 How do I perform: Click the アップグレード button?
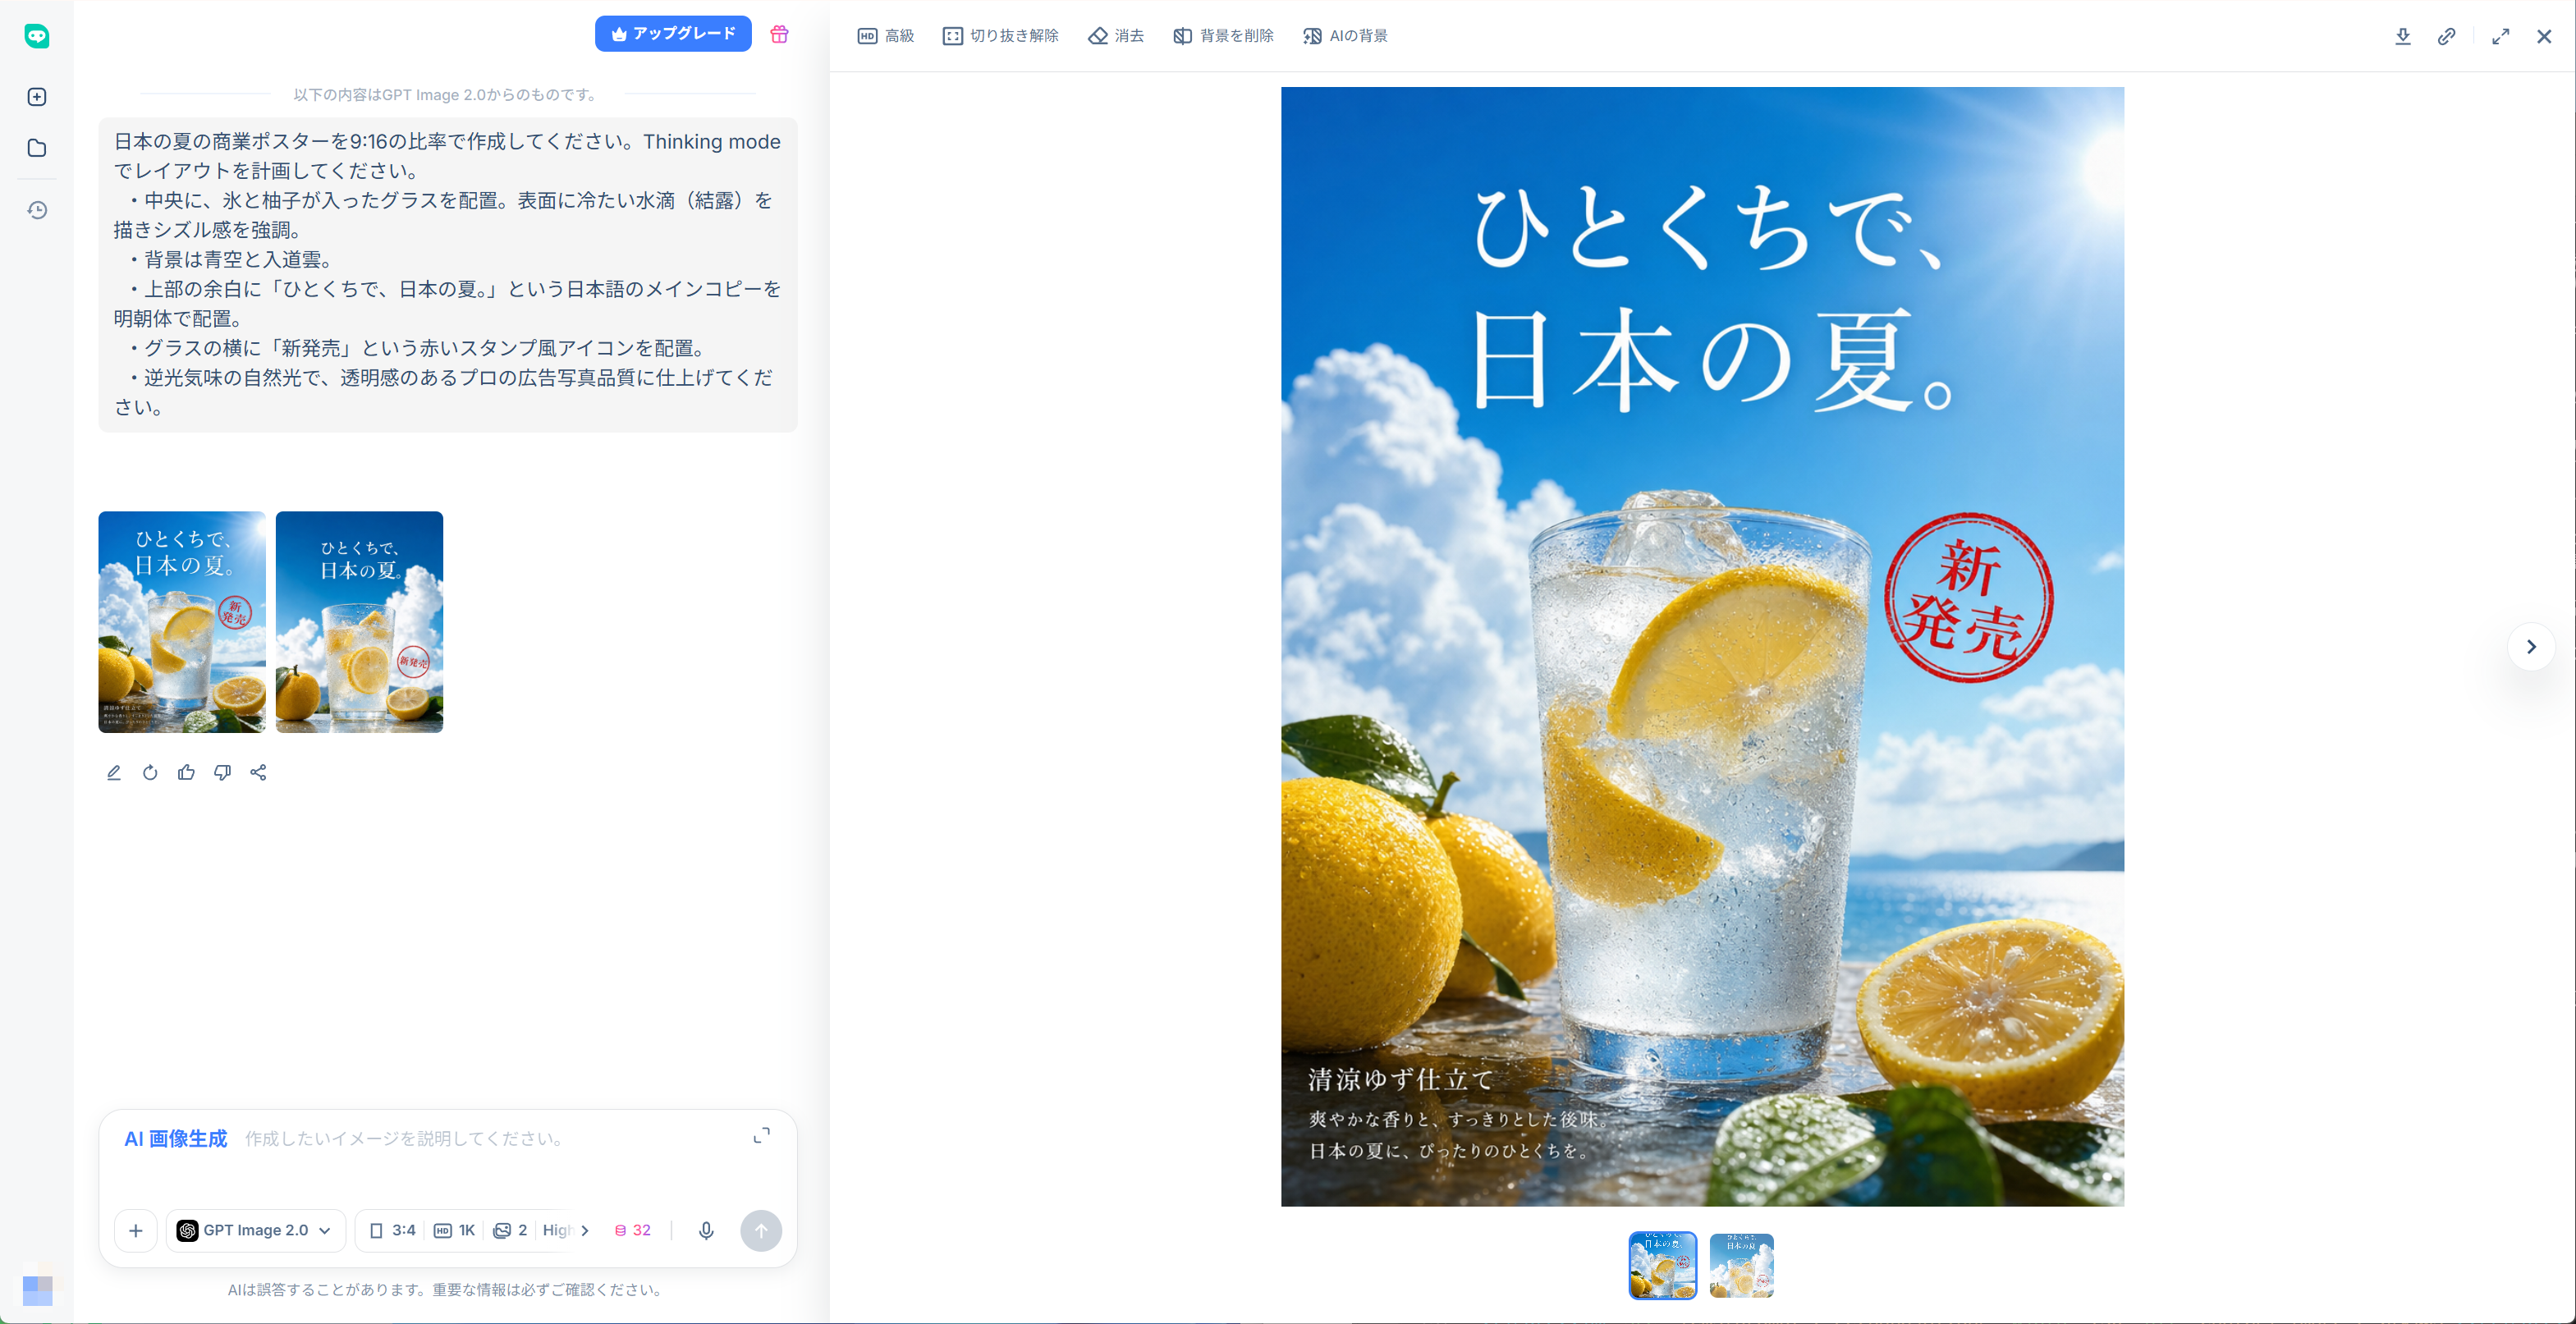pyautogui.click(x=673, y=33)
